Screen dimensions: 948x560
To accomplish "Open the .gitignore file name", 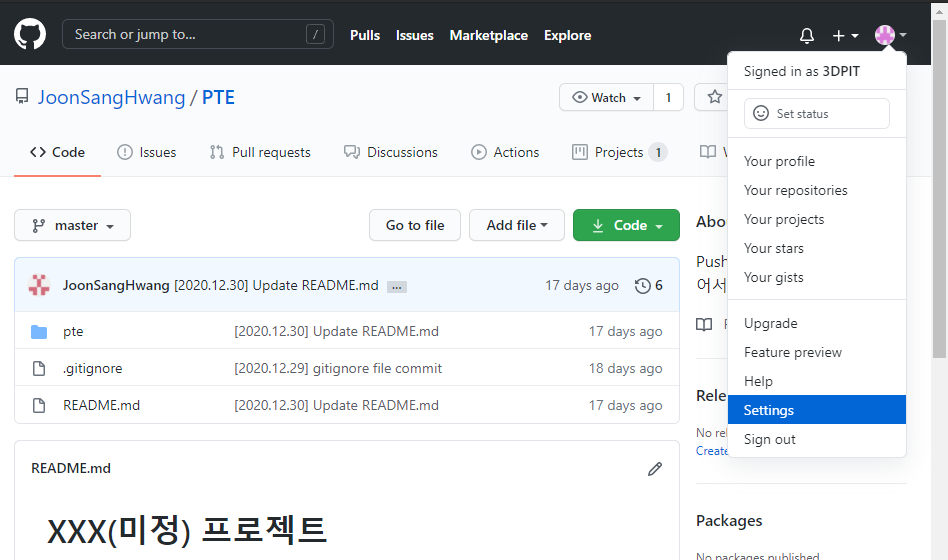I will (x=93, y=368).
